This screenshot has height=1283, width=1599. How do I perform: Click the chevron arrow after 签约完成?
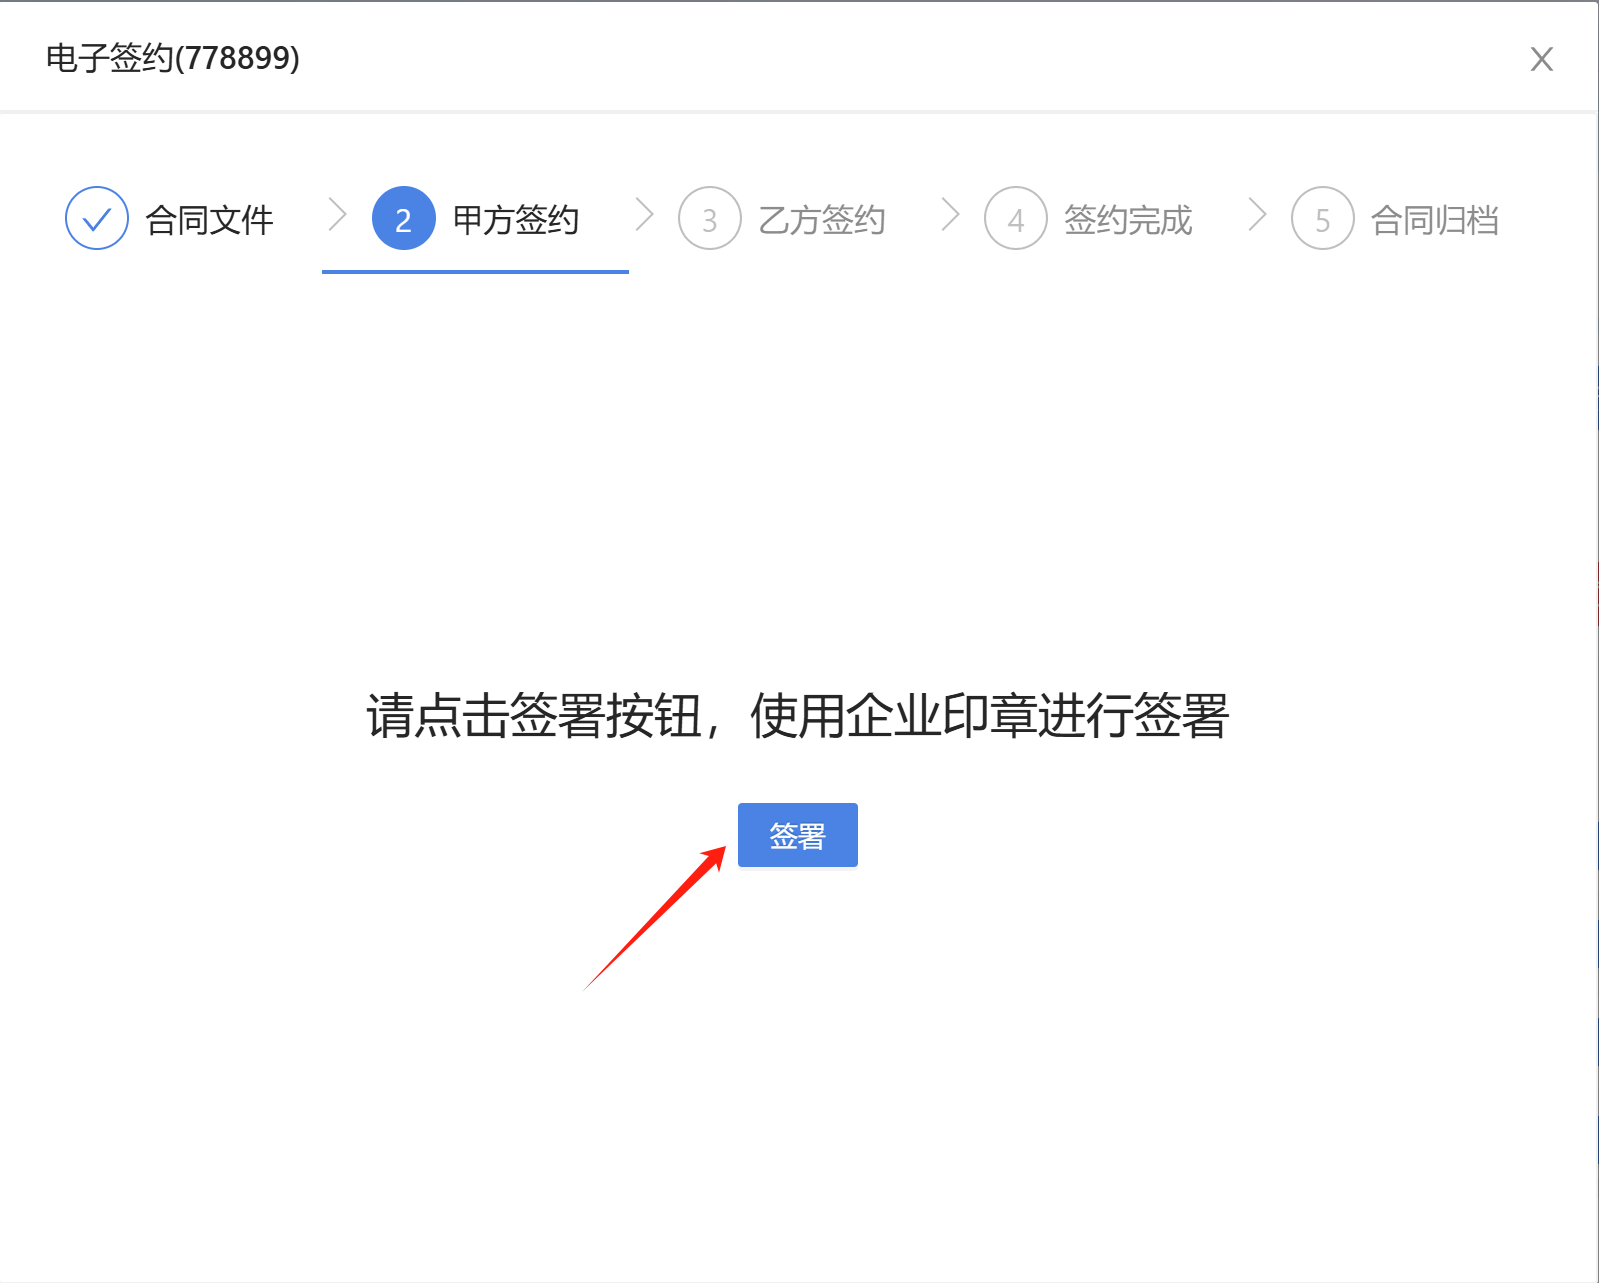pos(1258,214)
